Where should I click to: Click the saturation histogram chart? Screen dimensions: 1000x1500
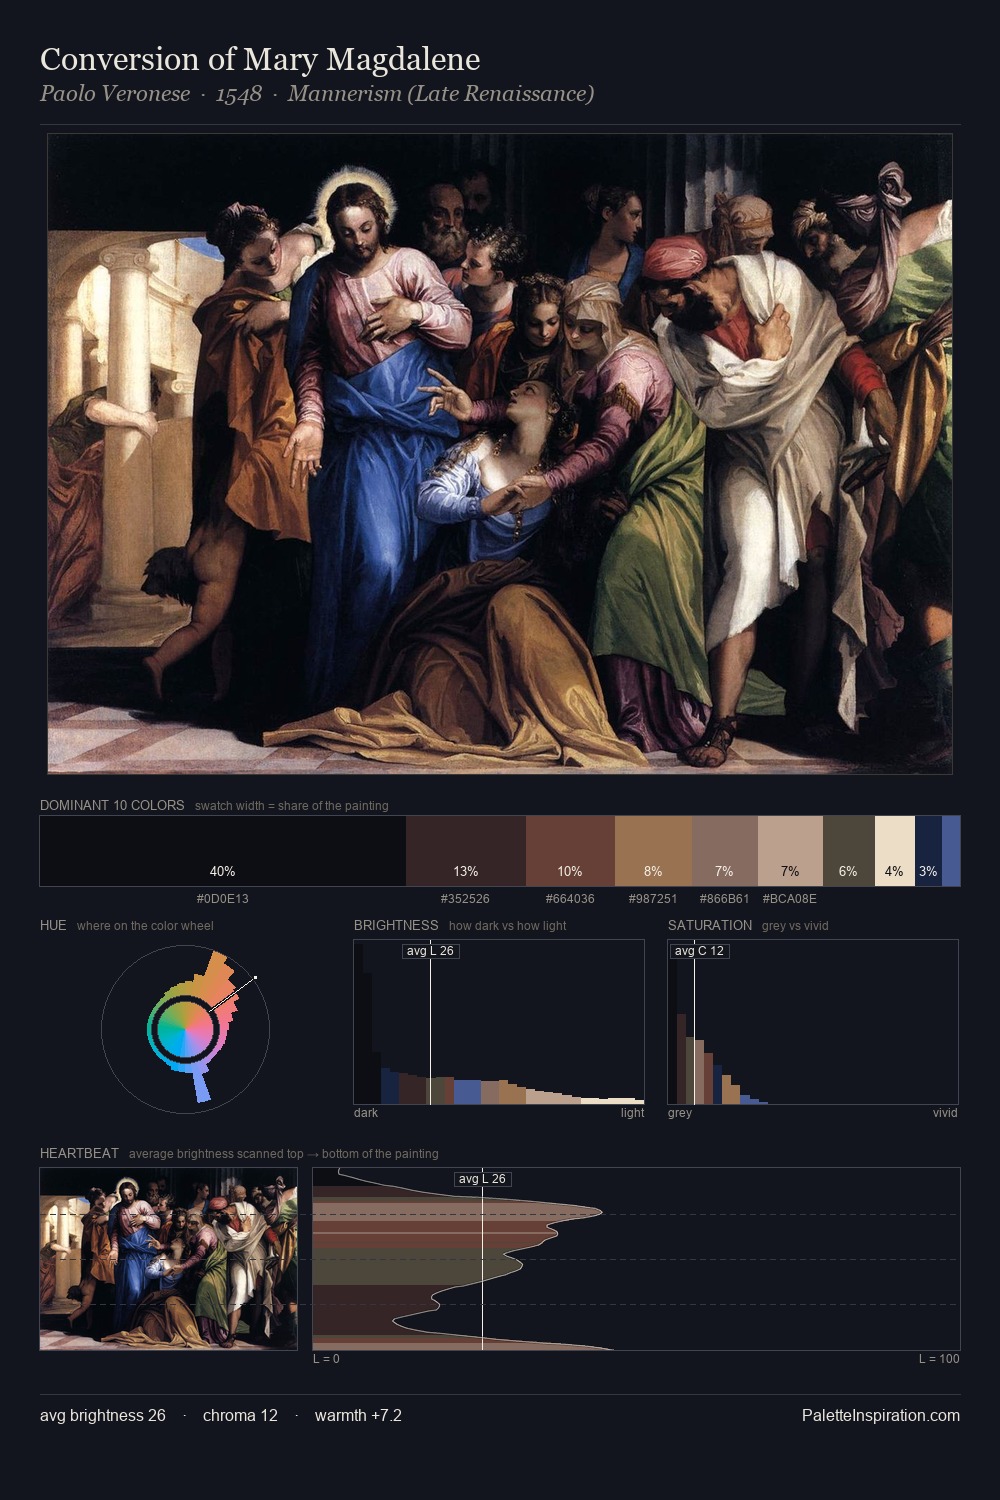point(813,1022)
